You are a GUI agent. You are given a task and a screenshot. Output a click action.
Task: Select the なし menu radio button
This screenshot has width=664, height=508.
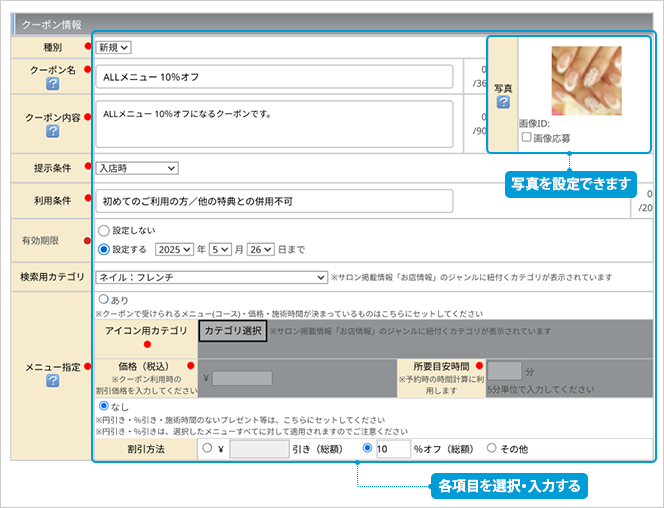tap(103, 406)
